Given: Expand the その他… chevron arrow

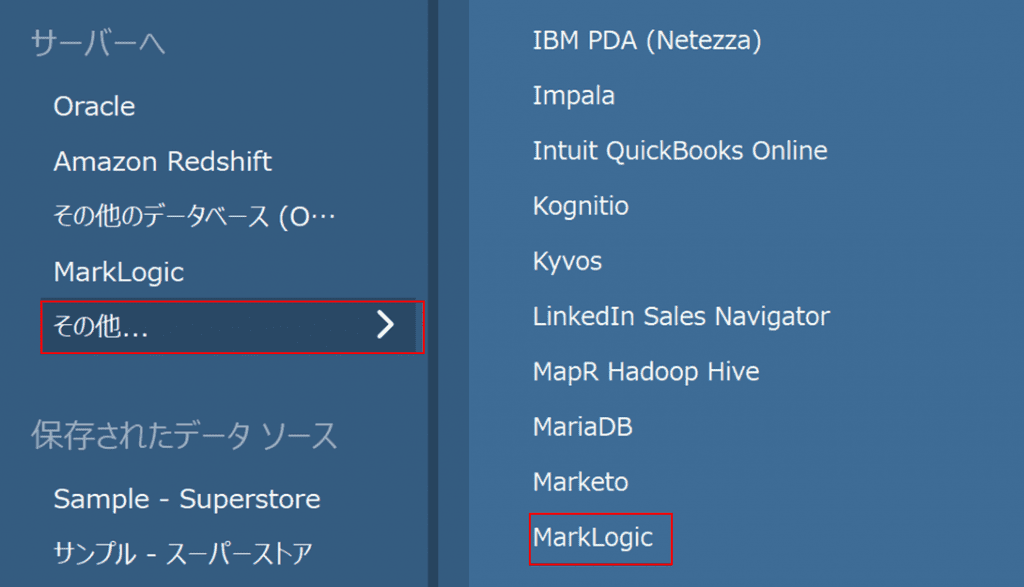Looking at the screenshot, I should coord(385,325).
